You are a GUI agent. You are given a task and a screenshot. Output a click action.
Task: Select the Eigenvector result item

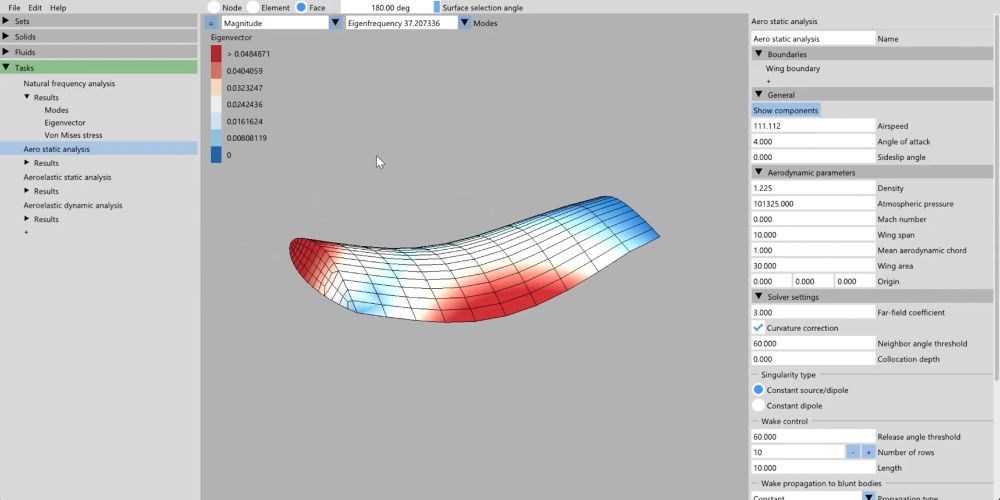click(x=64, y=122)
